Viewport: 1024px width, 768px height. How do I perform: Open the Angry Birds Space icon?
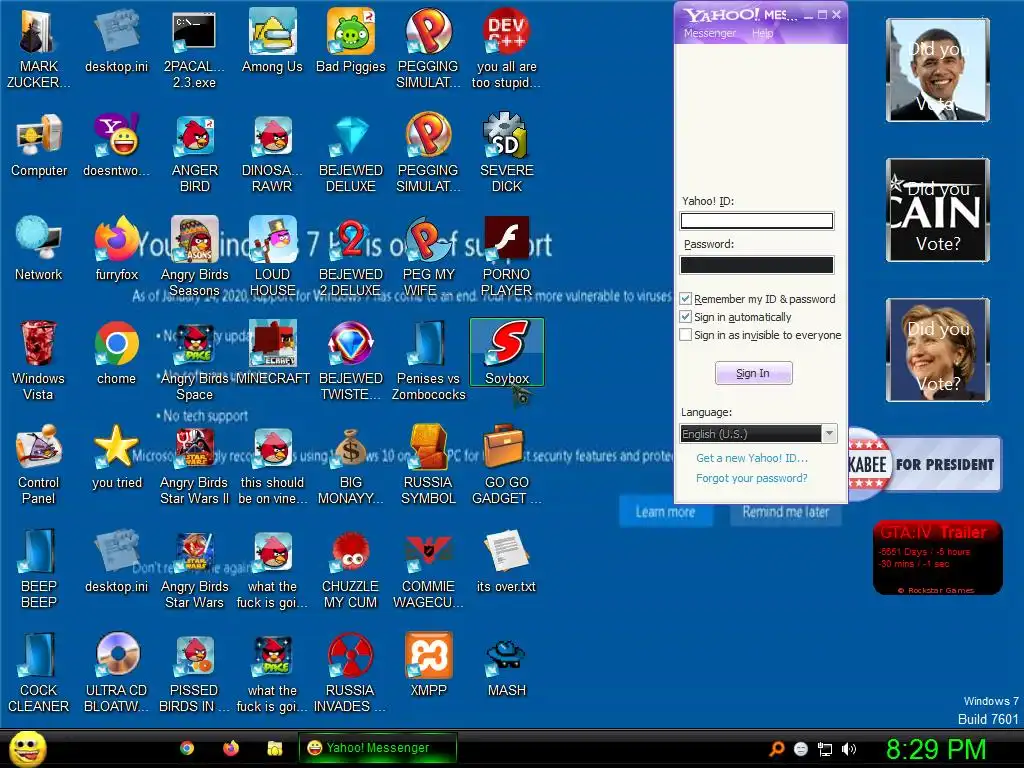coord(195,360)
